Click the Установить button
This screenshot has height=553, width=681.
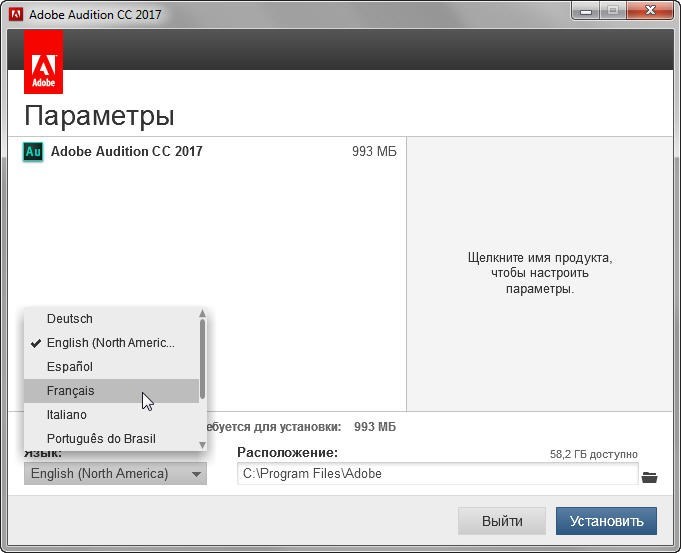(x=606, y=521)
